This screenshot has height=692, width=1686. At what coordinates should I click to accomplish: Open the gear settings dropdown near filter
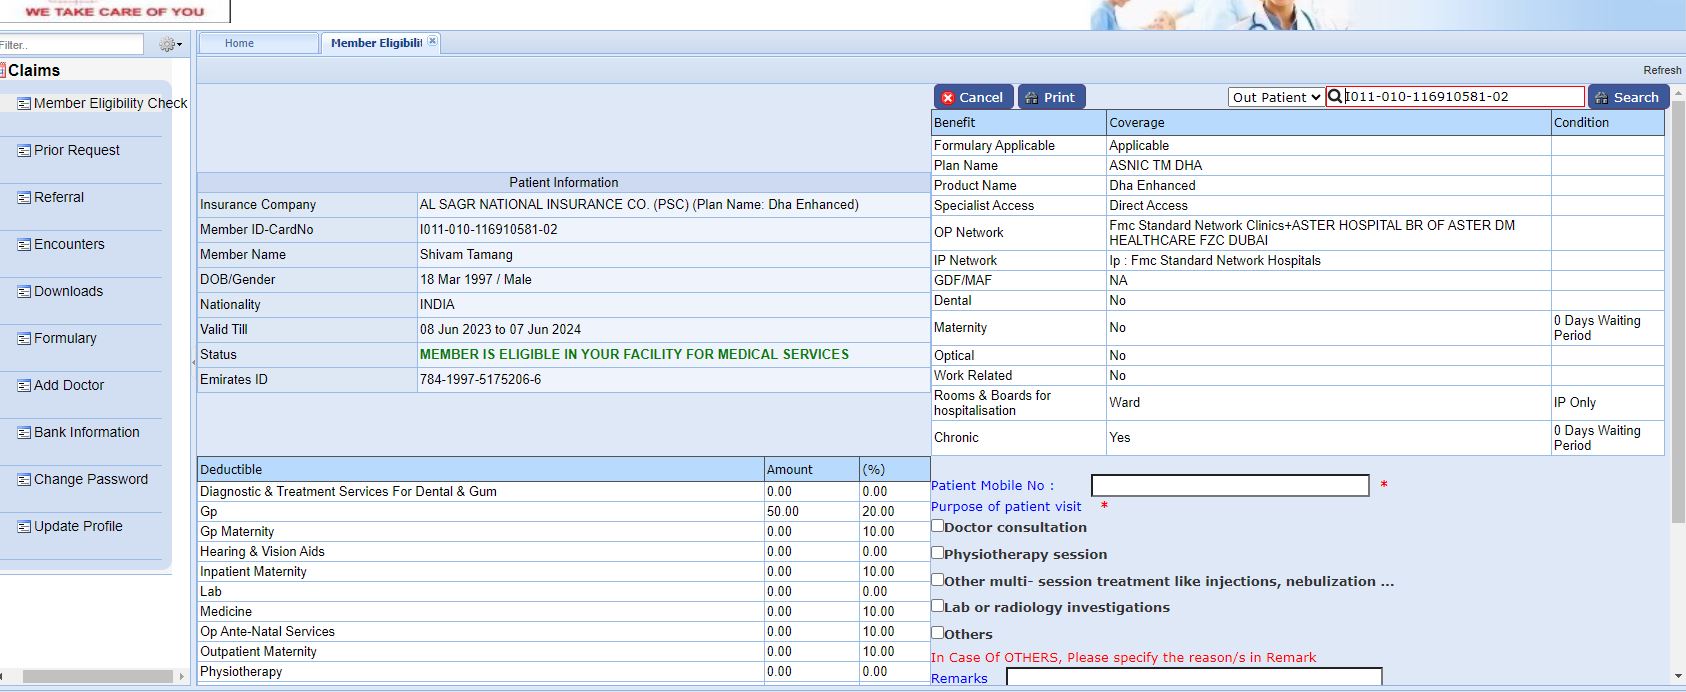170,44
